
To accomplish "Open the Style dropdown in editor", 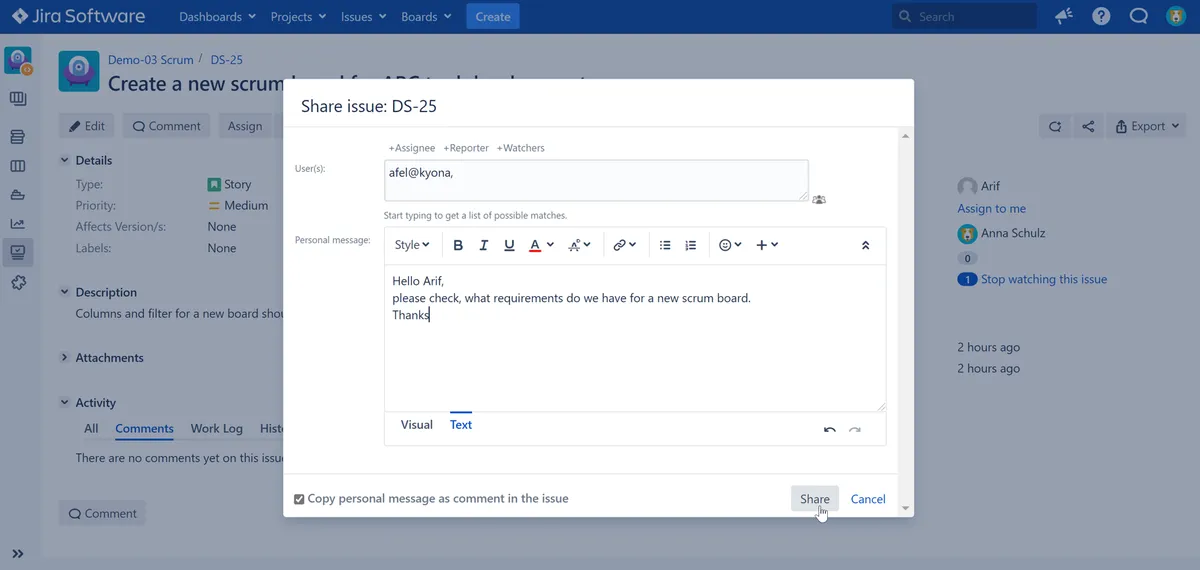I will coord(412,245).
